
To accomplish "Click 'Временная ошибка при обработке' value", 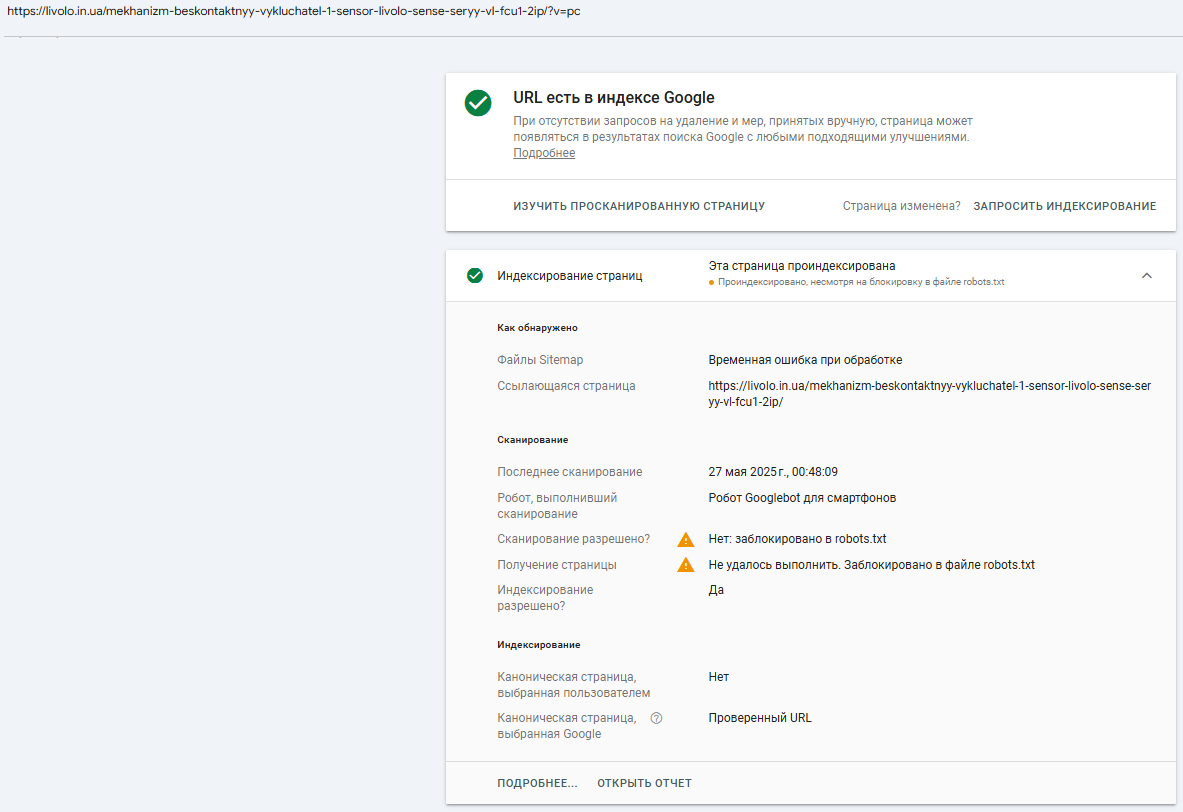I will pyautogui.click(x=805, y=360).
